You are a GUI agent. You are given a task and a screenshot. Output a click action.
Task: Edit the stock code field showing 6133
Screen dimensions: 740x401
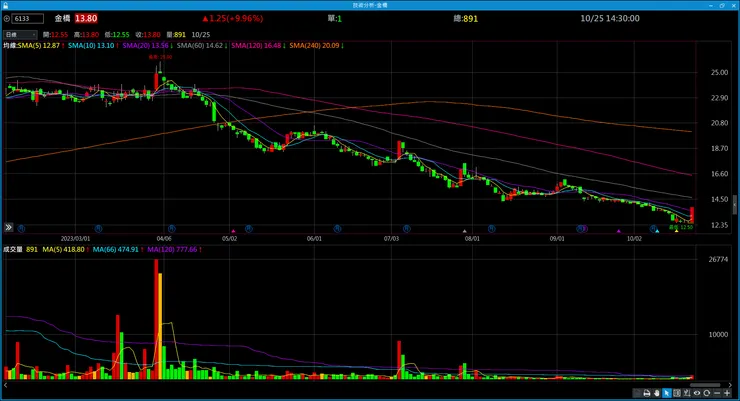(x=28, y=19)
